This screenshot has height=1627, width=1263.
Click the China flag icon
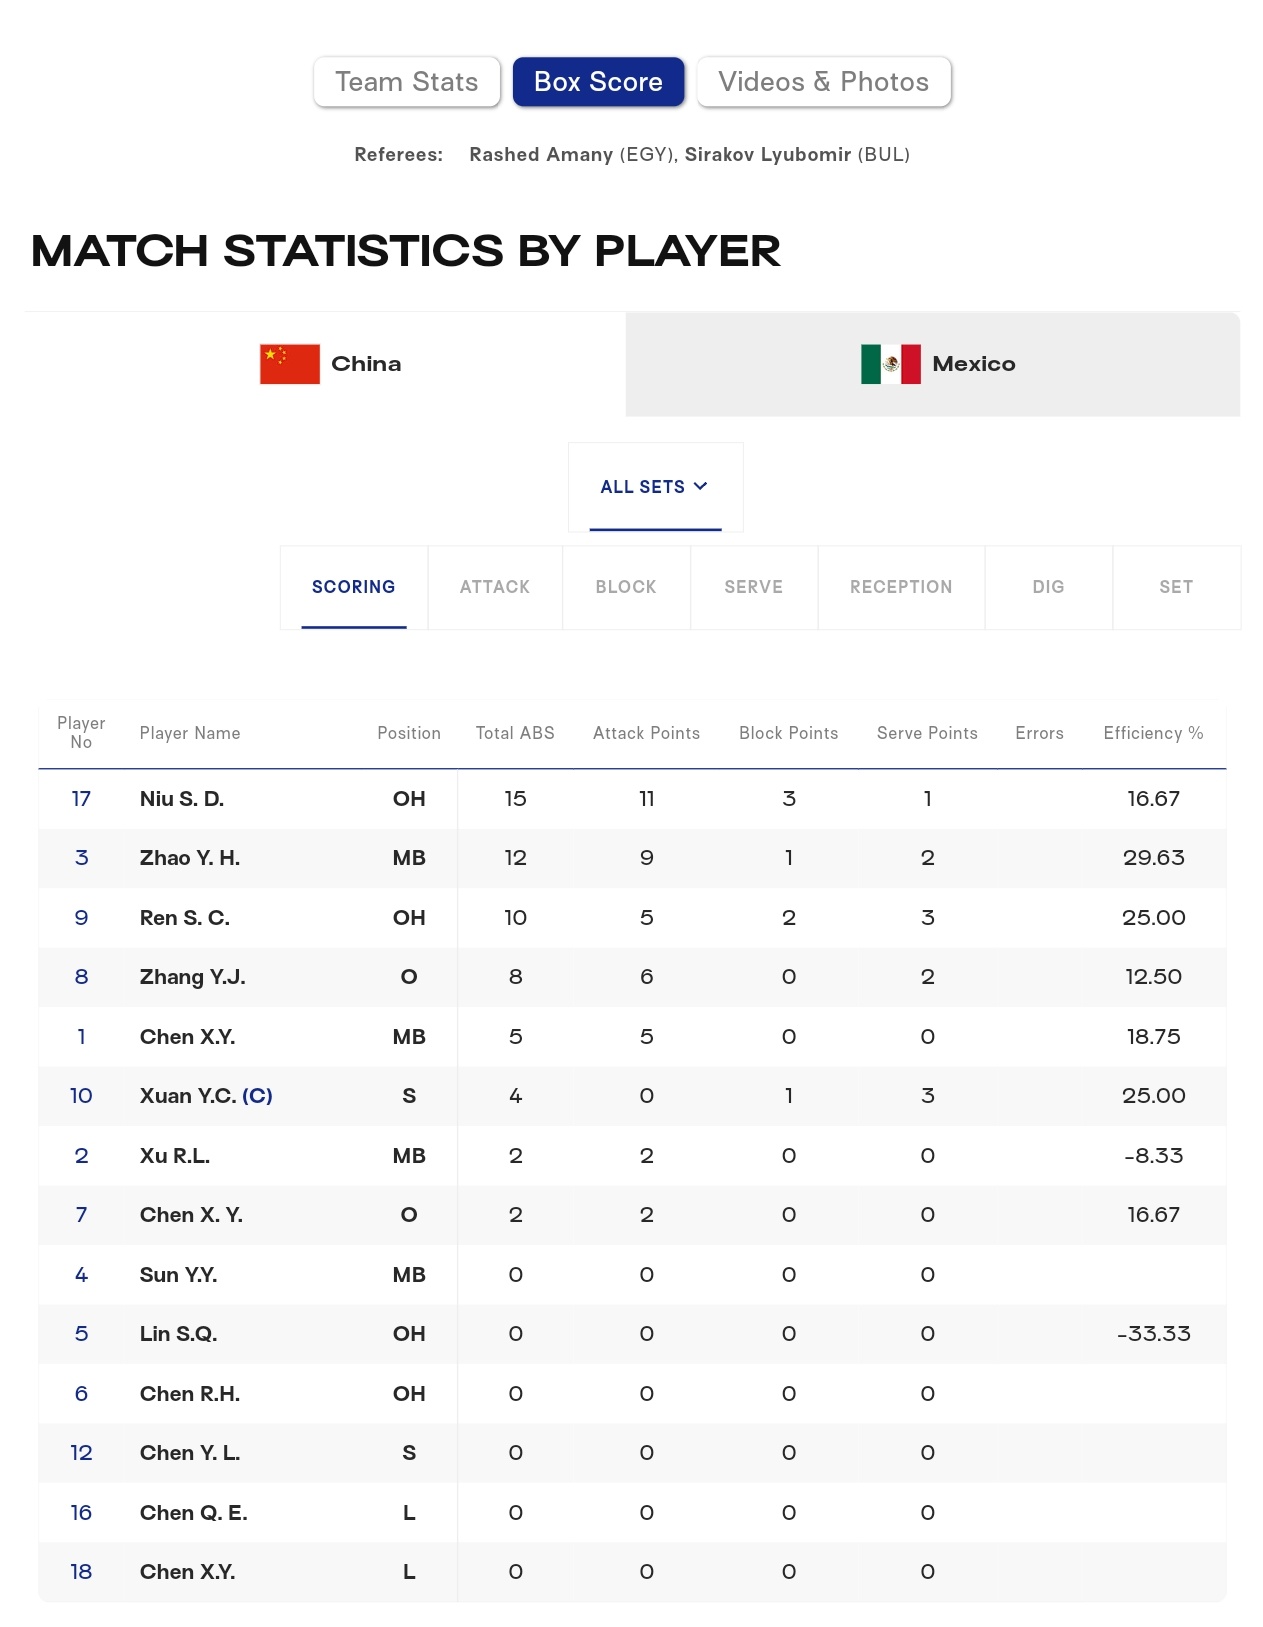[x=290, y=364]
